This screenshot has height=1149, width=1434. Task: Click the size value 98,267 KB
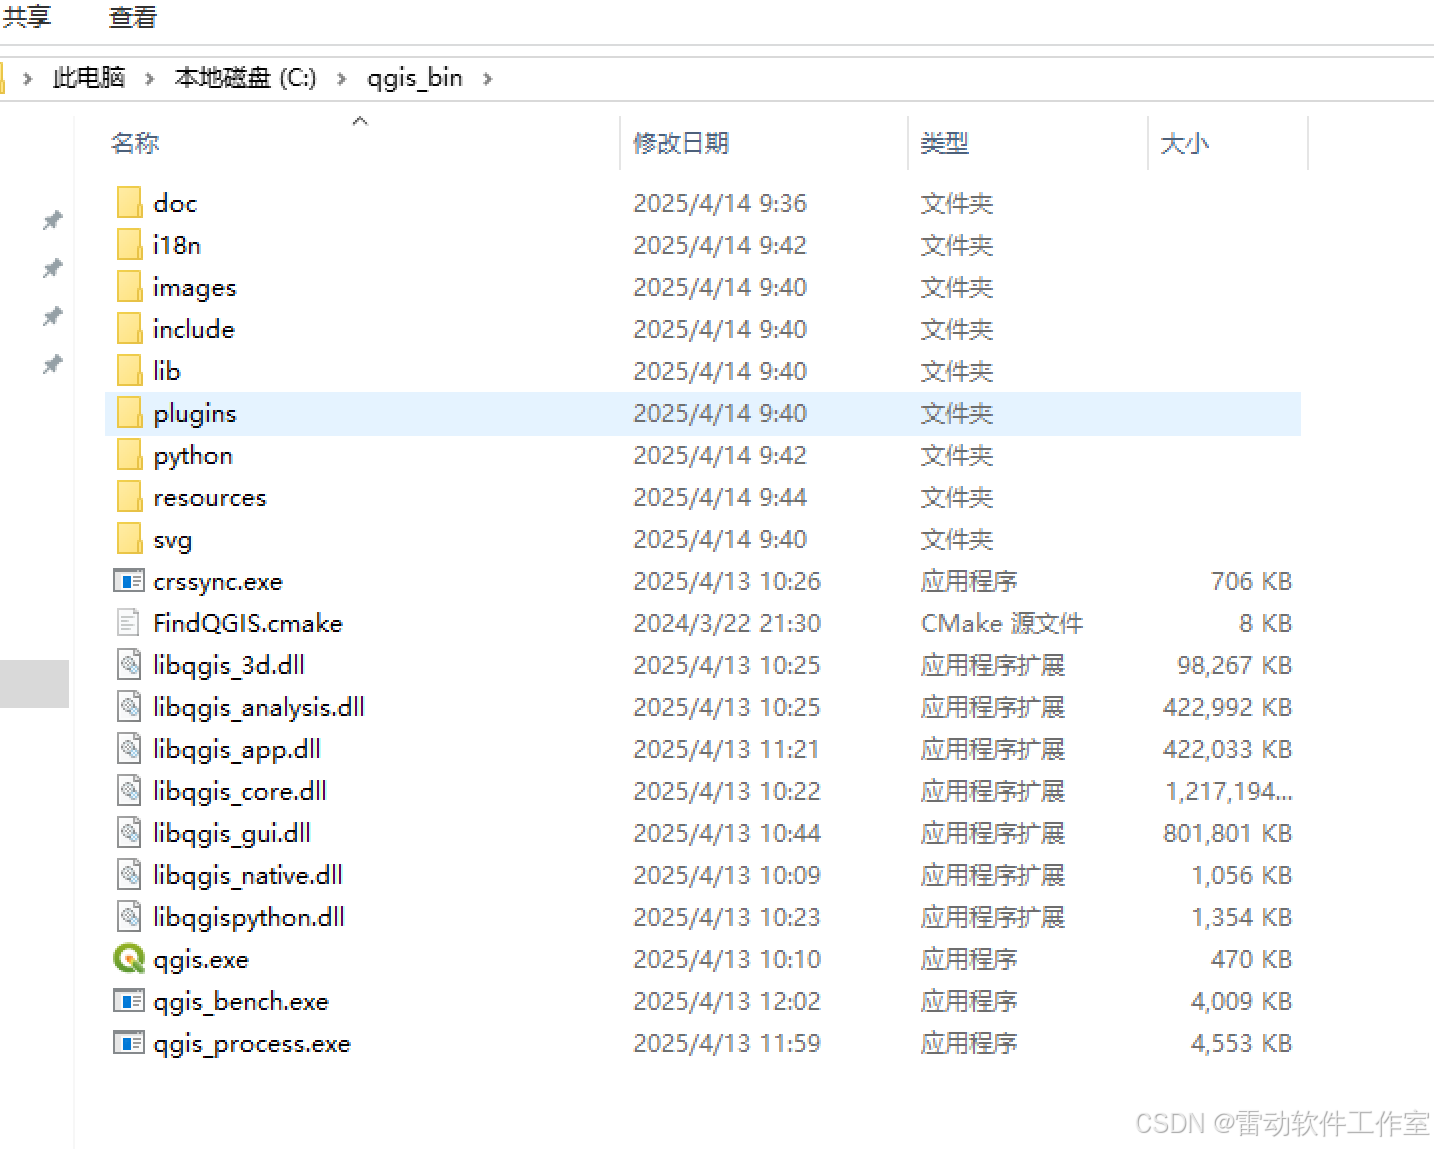[1234, 665]
